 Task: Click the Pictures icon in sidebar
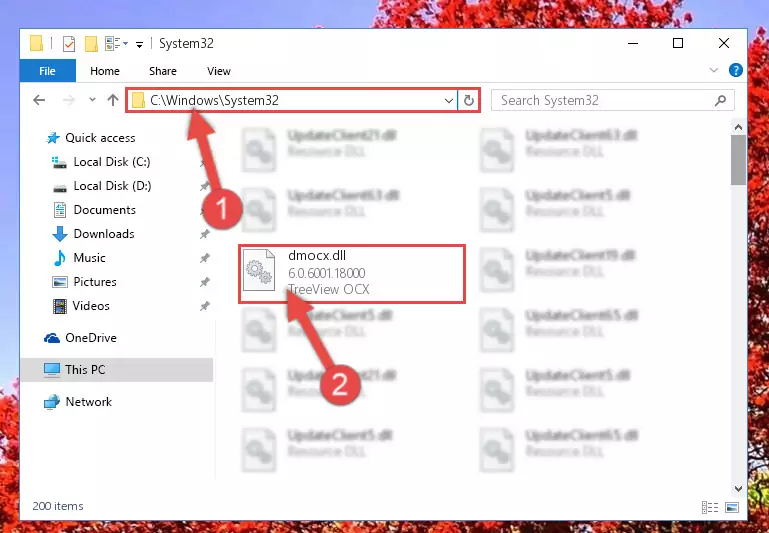tap(60, 282)
